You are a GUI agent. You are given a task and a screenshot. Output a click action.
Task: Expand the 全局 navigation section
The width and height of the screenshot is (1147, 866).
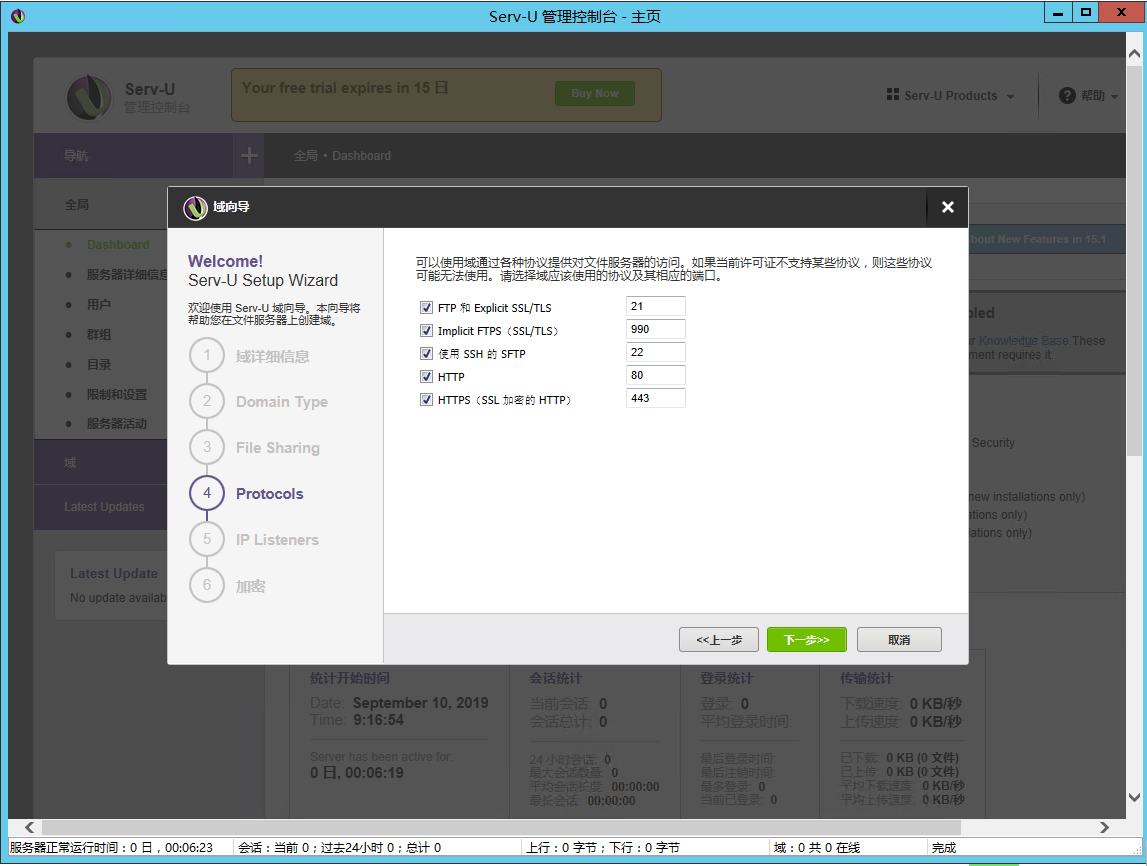click(101, 205)
